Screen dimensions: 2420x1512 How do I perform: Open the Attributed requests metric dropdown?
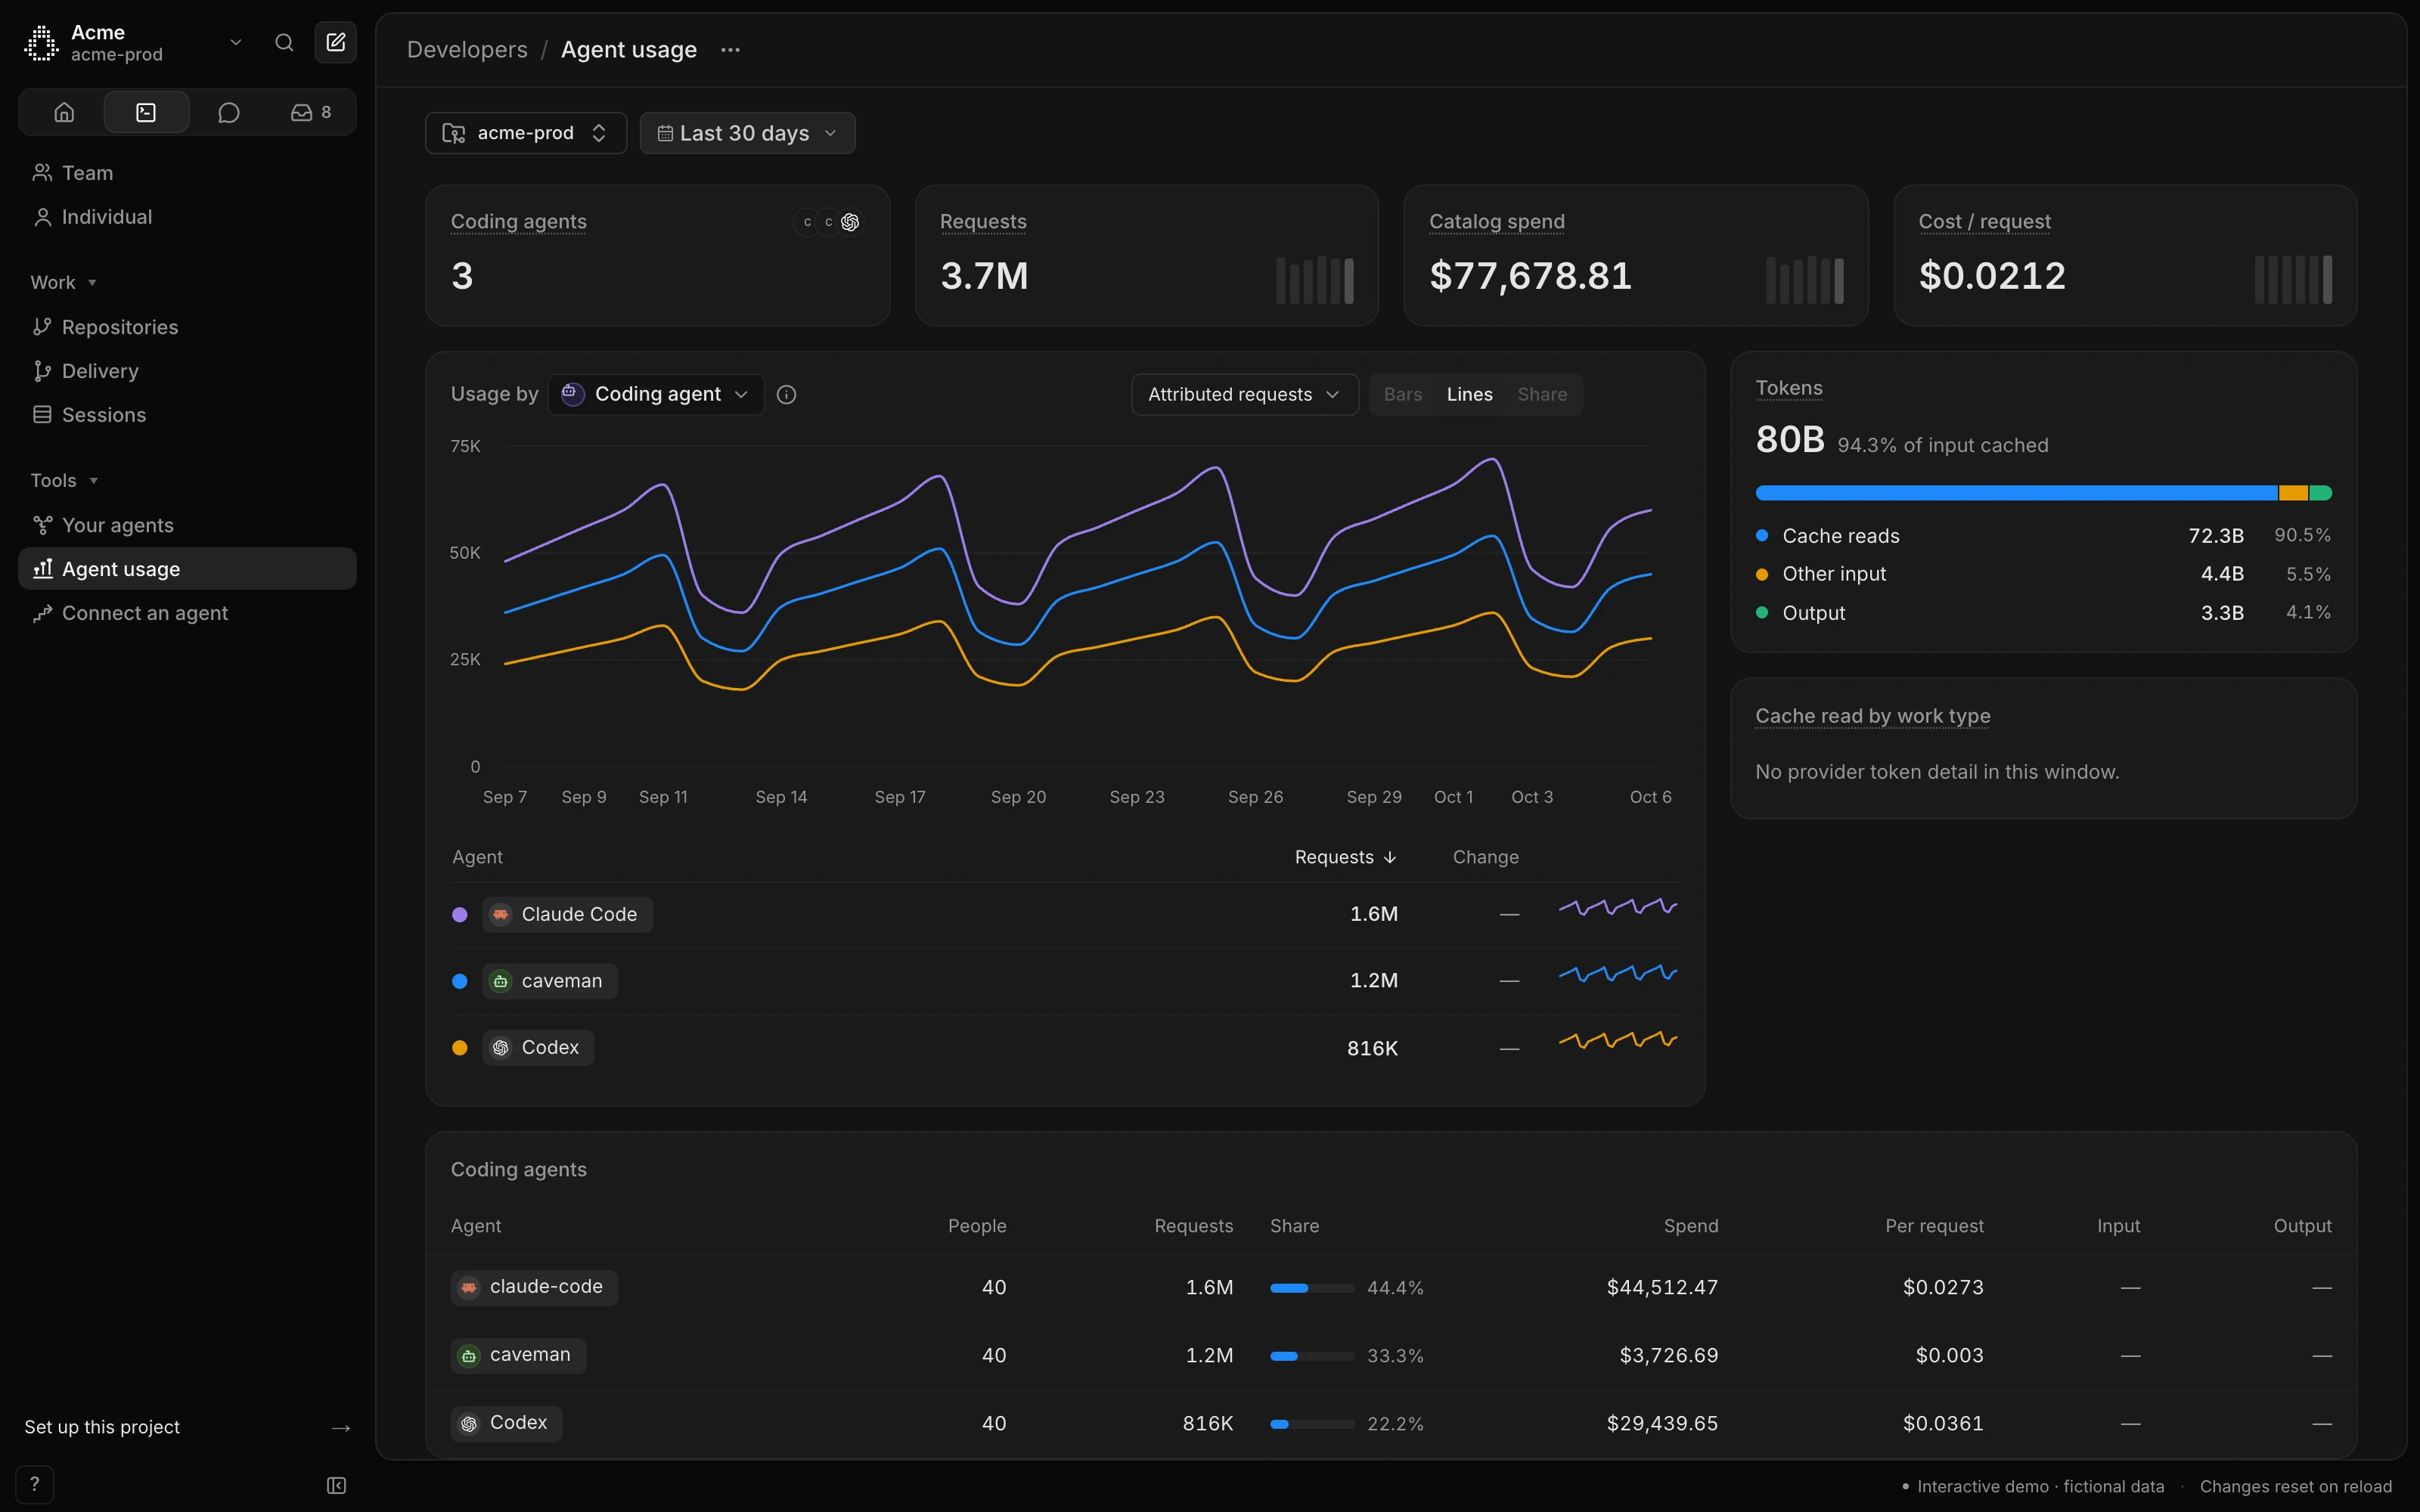[x=1244, y=394]
